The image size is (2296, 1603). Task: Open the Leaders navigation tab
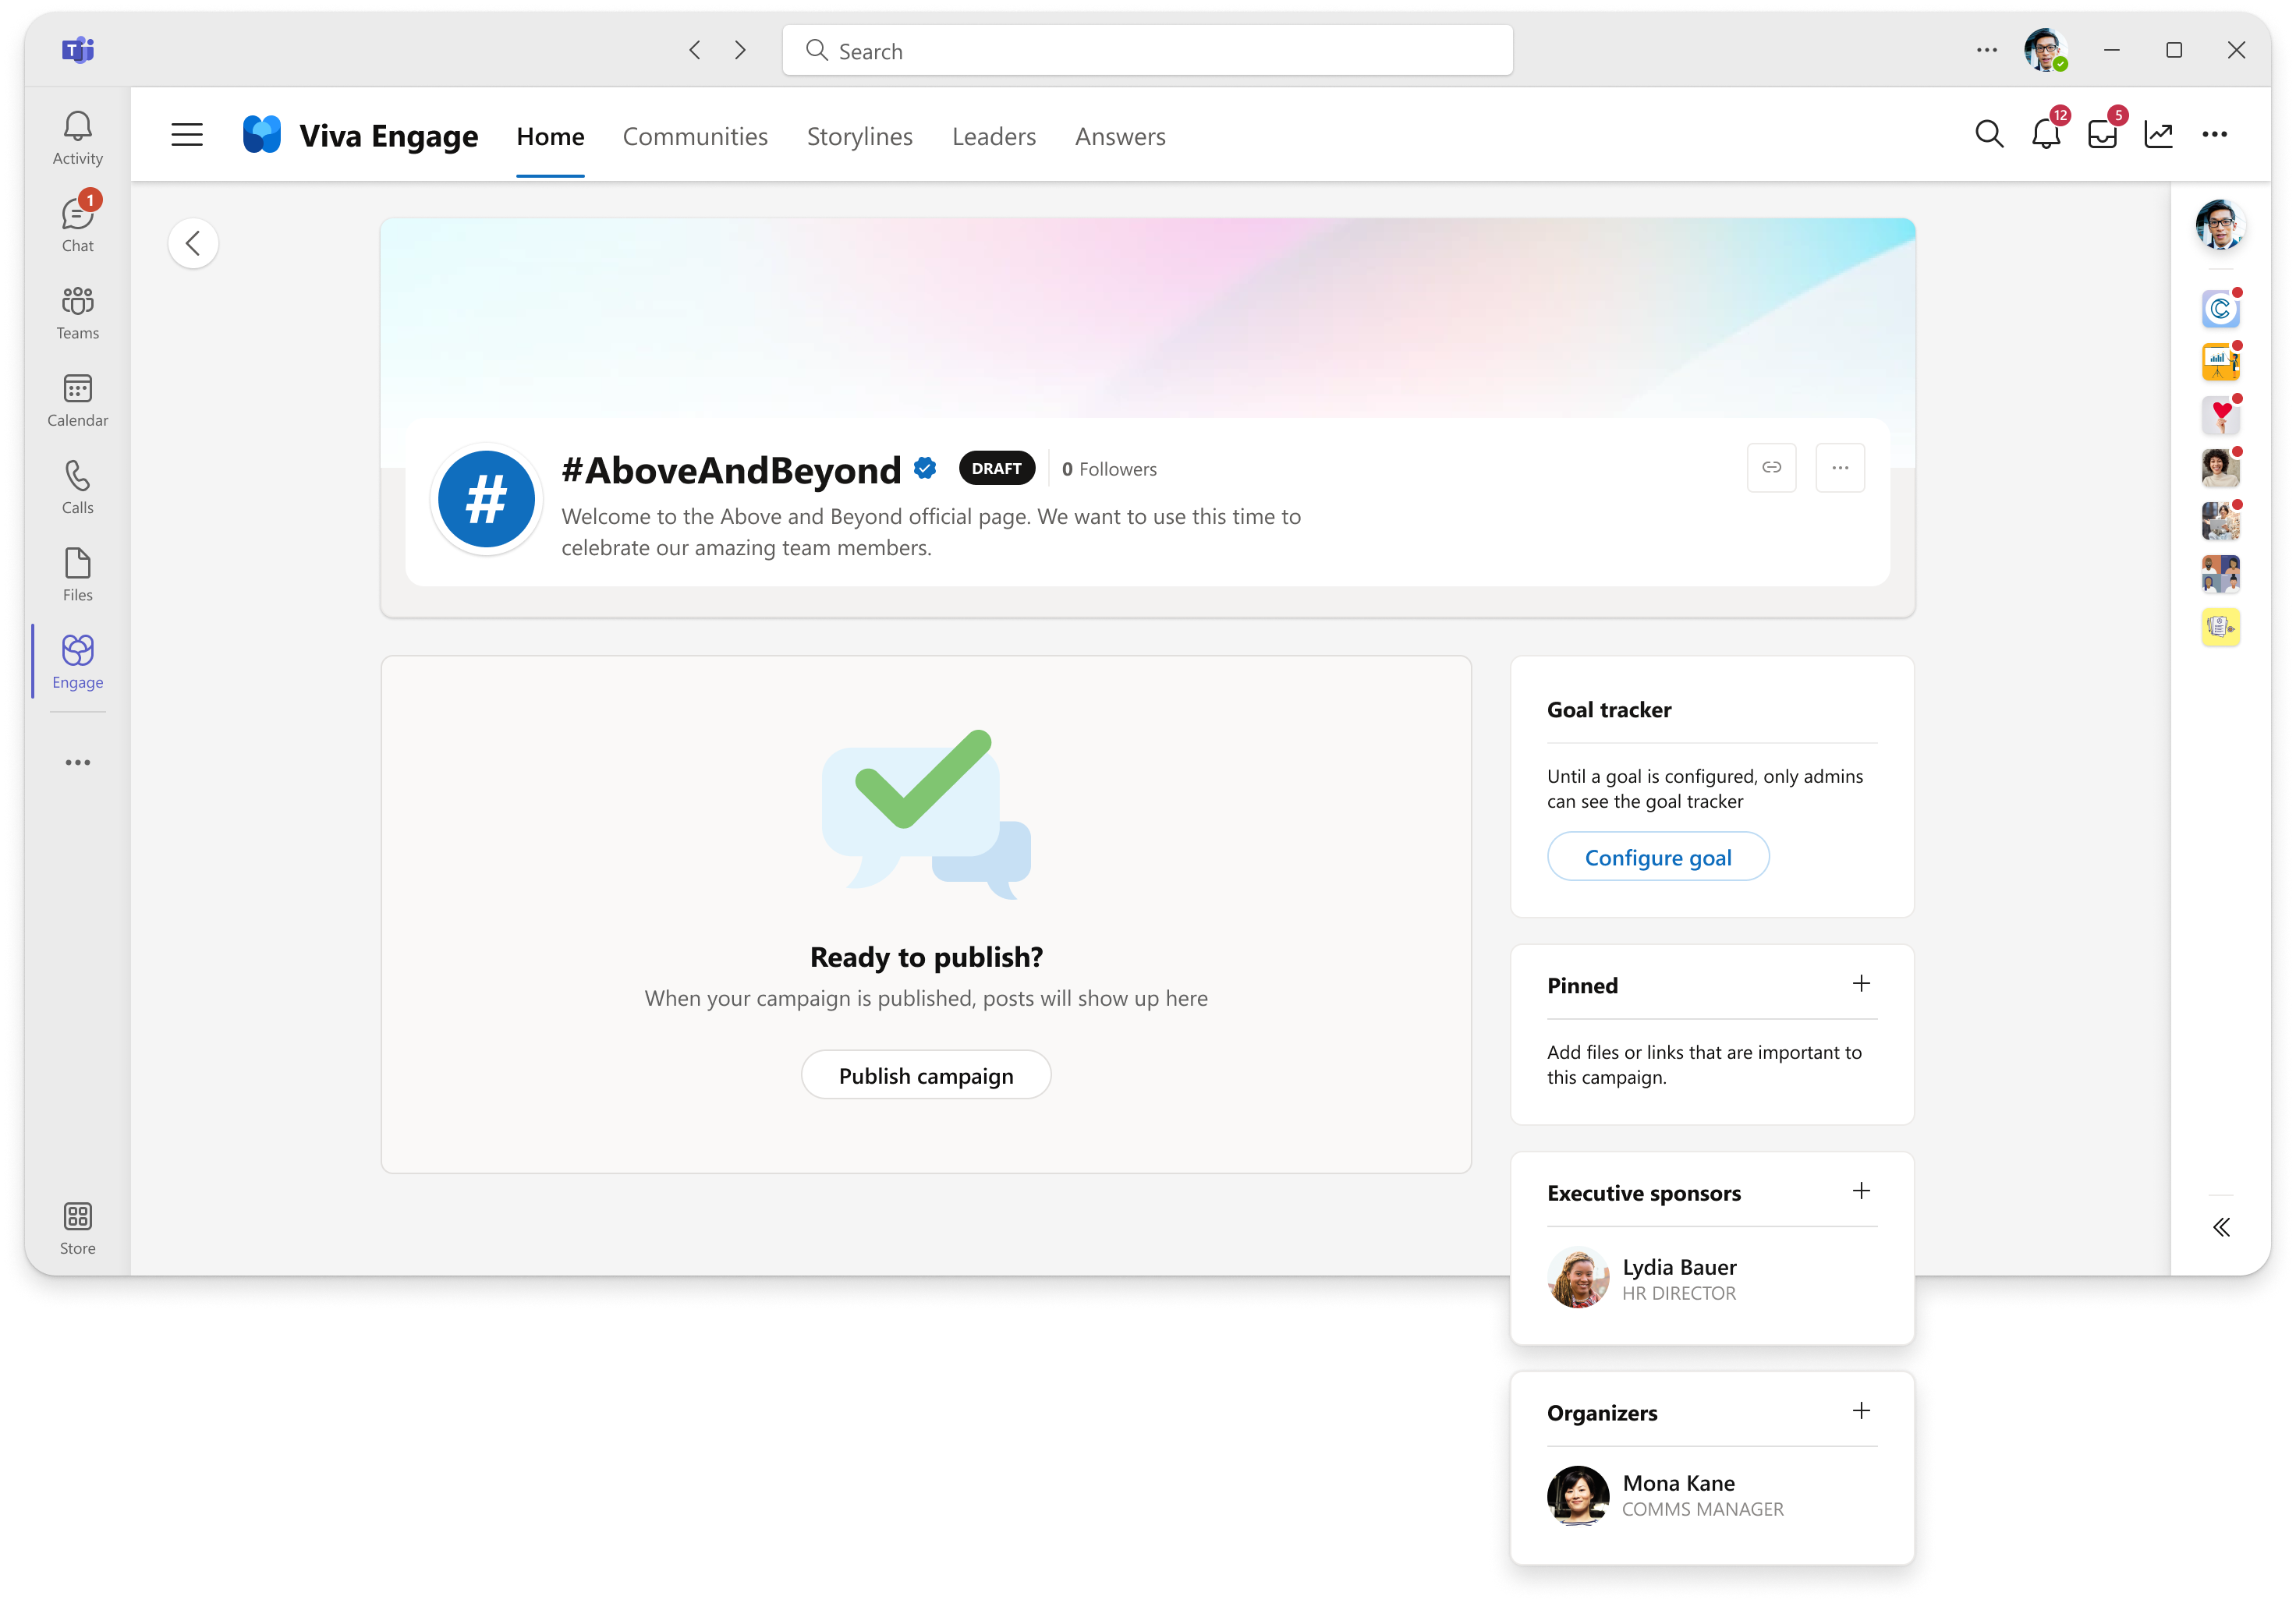(x=993, y=134)
